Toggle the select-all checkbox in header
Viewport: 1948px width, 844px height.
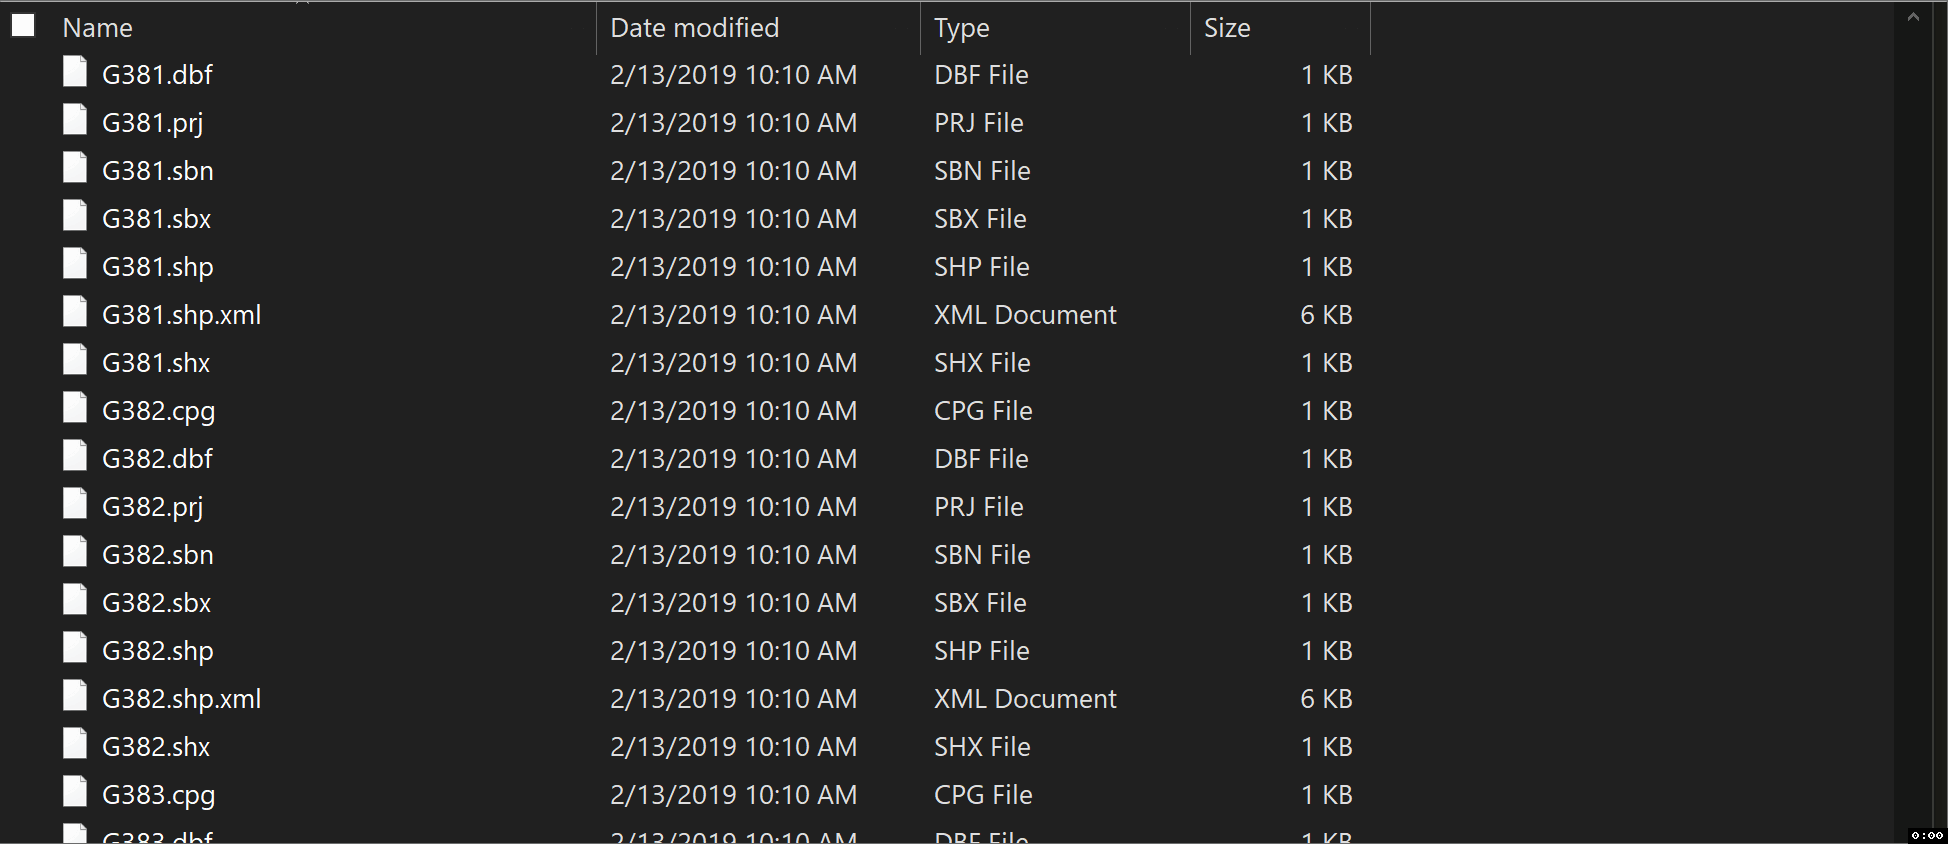point(23,25)
